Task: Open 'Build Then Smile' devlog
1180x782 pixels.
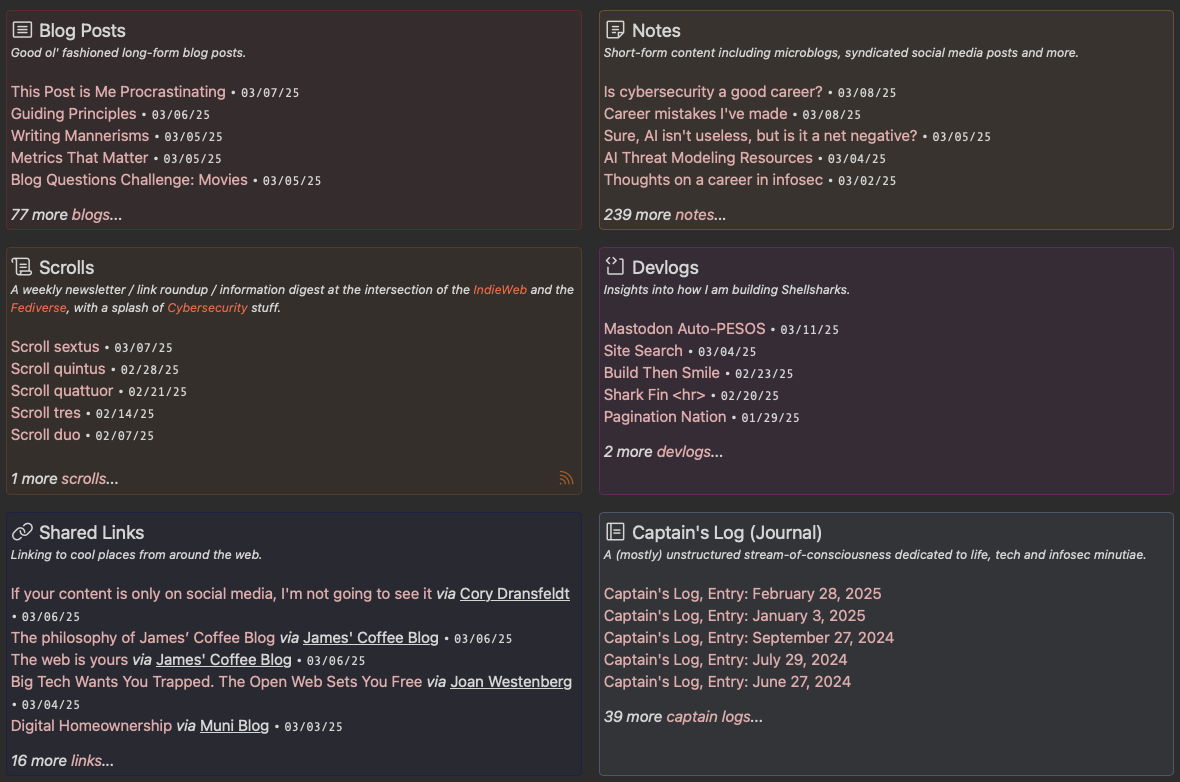Action: click(x=661, y=373)
